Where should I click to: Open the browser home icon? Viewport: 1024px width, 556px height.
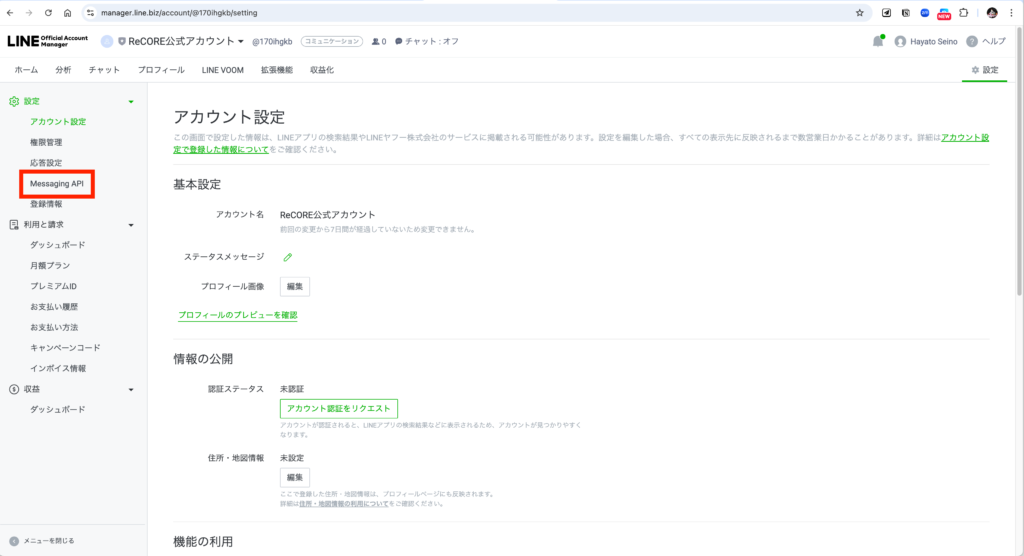(67, 13)
